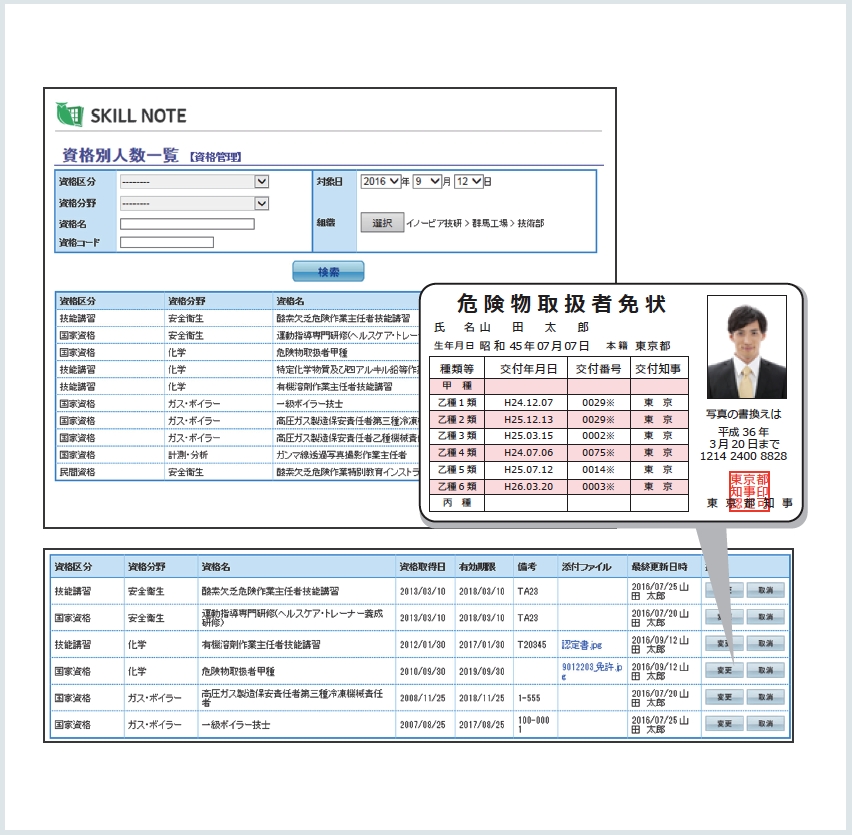Click the red Tokyo governor seal stamp
Viewport: 852px width, 835px height.
coord(748,494)
